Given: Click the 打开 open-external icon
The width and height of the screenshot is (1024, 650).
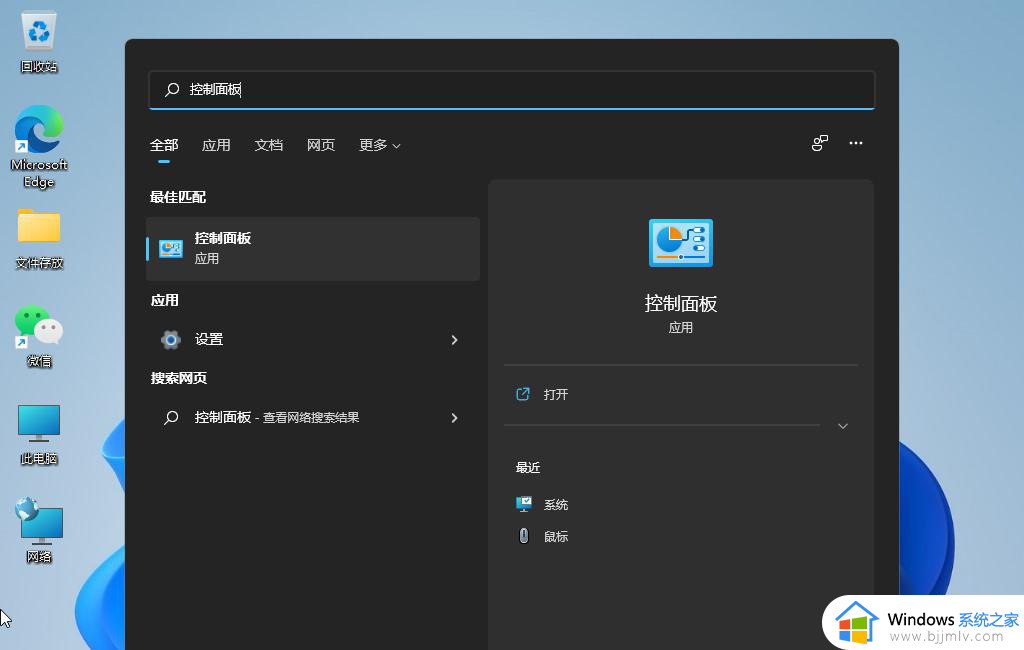Looking at the screenshot, I should (x=523, y=394).
